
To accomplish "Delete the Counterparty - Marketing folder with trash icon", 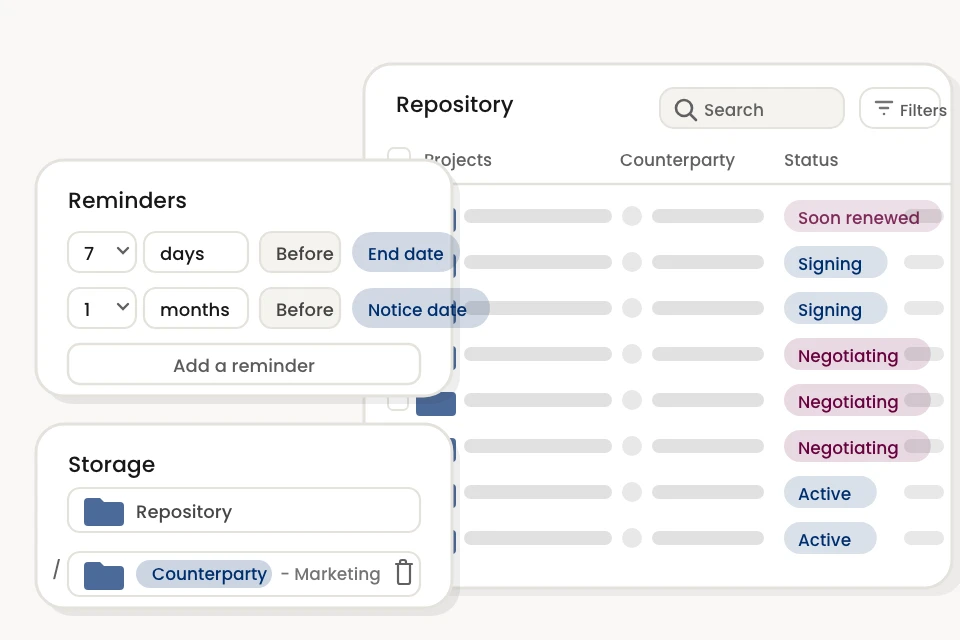I will (403, 573).
